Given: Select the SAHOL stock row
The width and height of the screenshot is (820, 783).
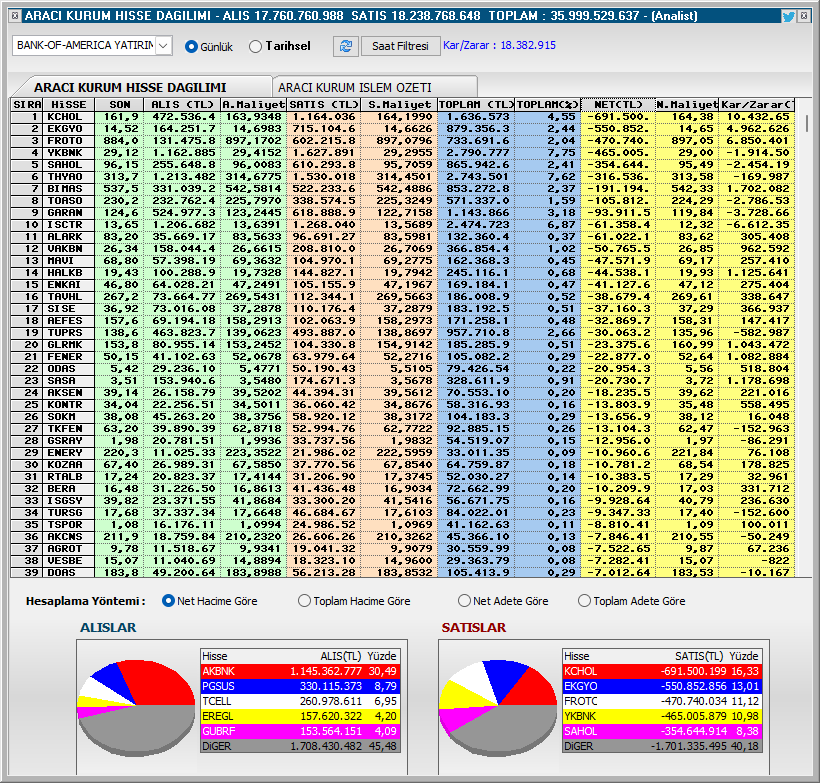Looking at the screenshot, I should pos(403,165).
